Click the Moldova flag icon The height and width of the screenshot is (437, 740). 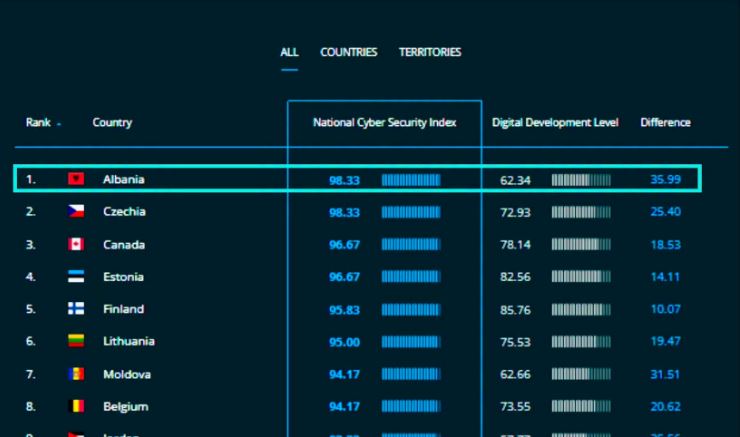click(76, 374)
